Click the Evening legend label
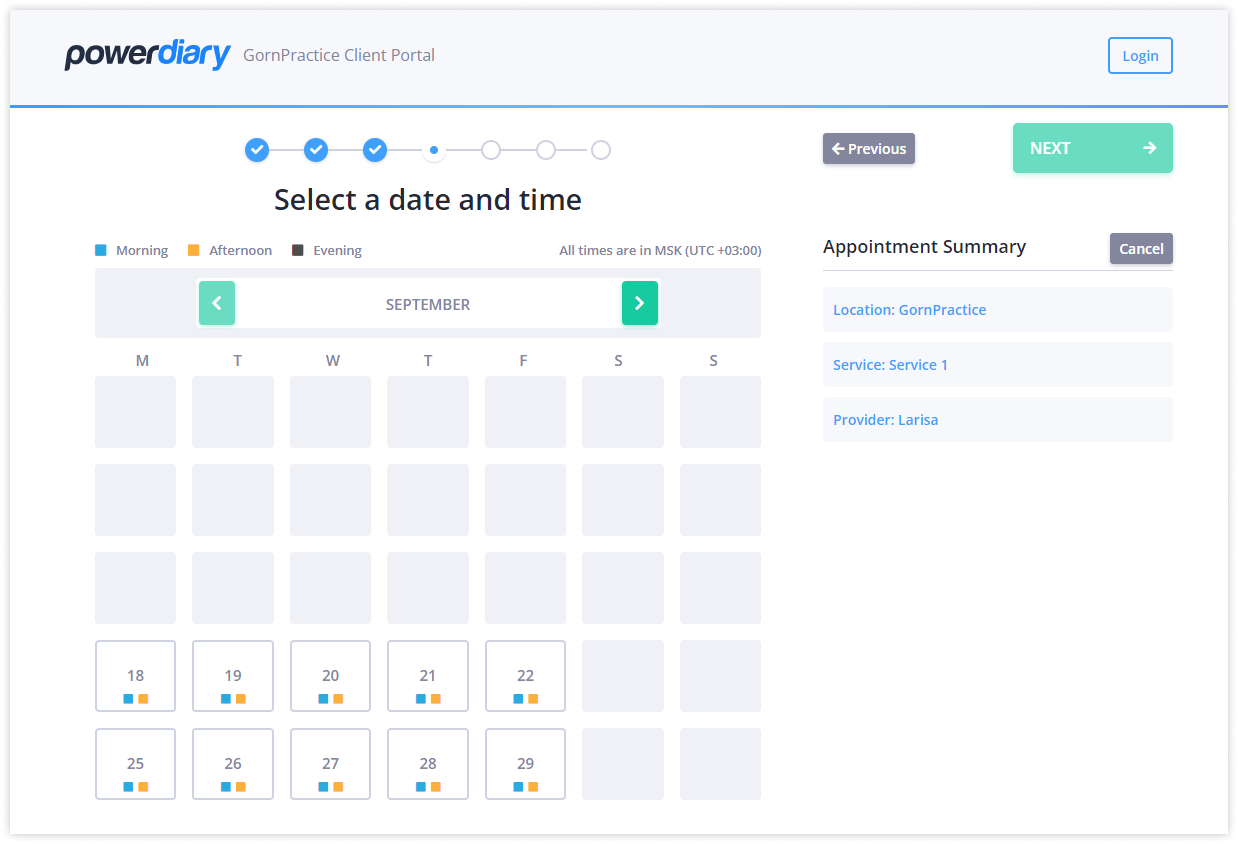 point(338,251)
